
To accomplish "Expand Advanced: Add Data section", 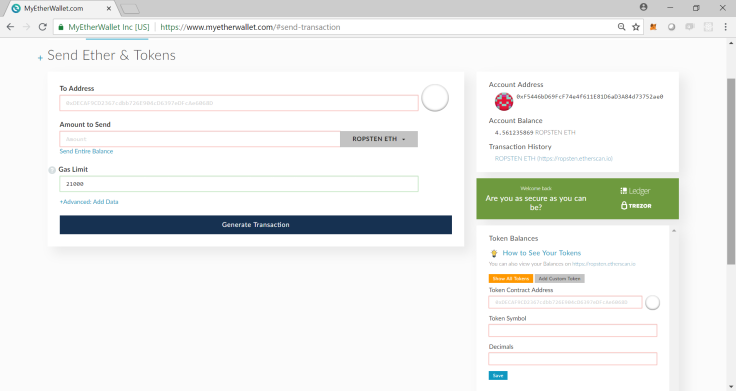I will [89, 202].
